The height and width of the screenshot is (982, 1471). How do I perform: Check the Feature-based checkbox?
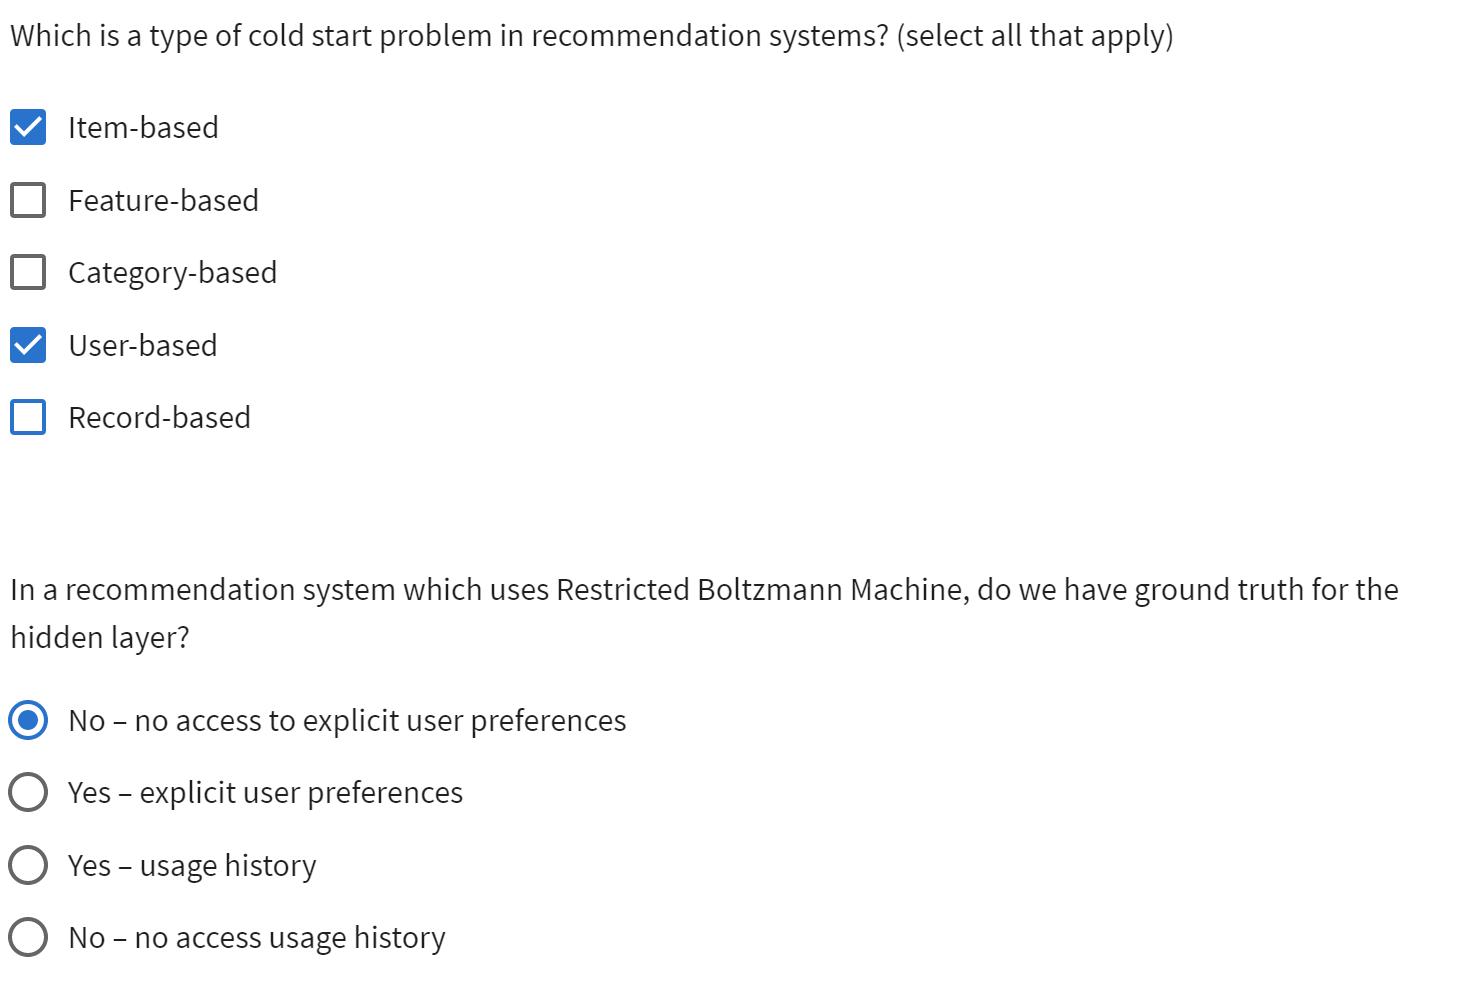click(27, 199)
